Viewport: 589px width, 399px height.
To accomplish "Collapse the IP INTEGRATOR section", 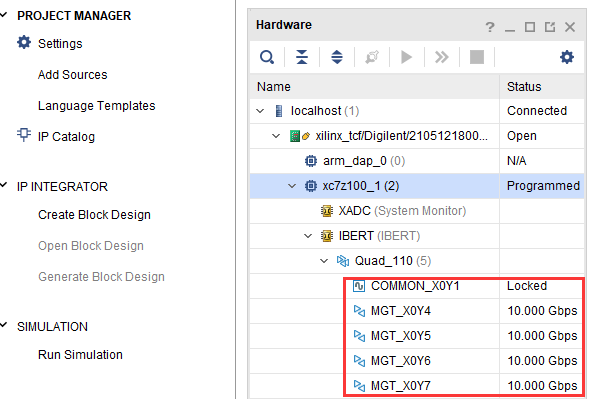I will click(x=4, y=185).
